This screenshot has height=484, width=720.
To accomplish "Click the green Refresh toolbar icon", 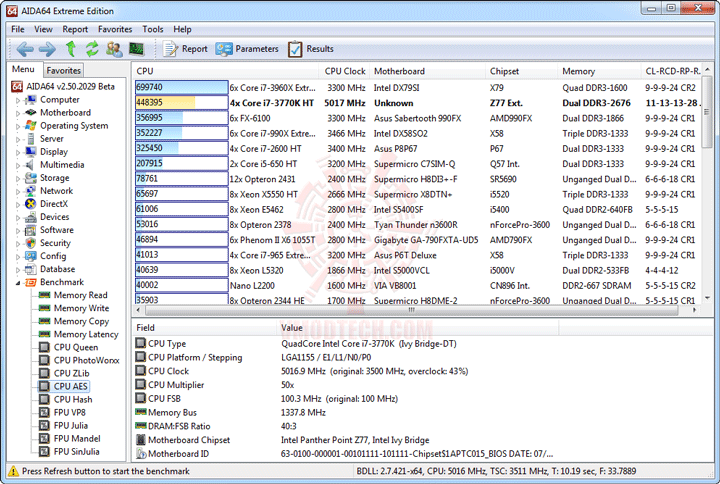I will coord(92,49).
